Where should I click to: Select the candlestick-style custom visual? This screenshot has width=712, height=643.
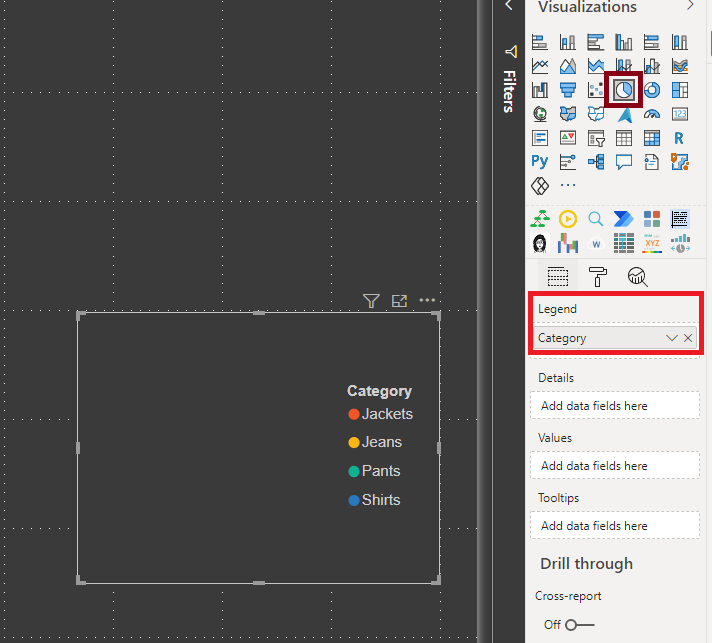click(568, 243)
